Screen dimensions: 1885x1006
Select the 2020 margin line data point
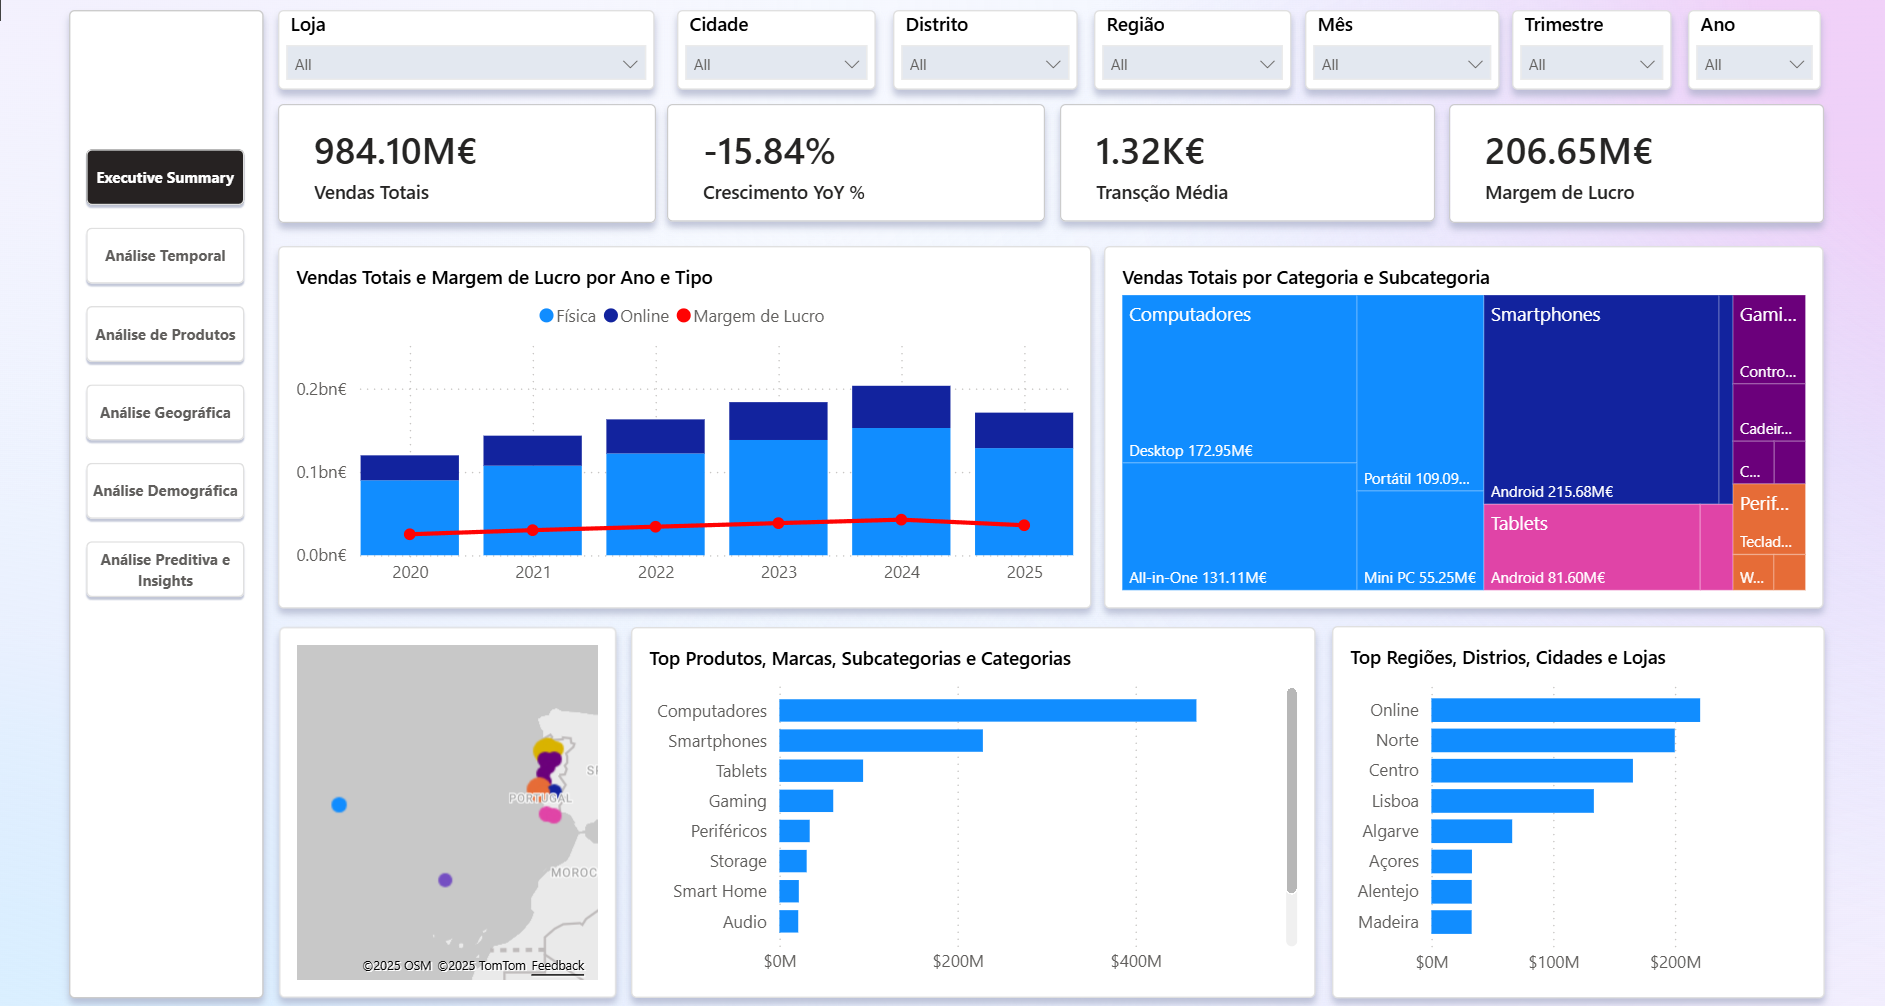pyautogui.click(x=410, y=534)
